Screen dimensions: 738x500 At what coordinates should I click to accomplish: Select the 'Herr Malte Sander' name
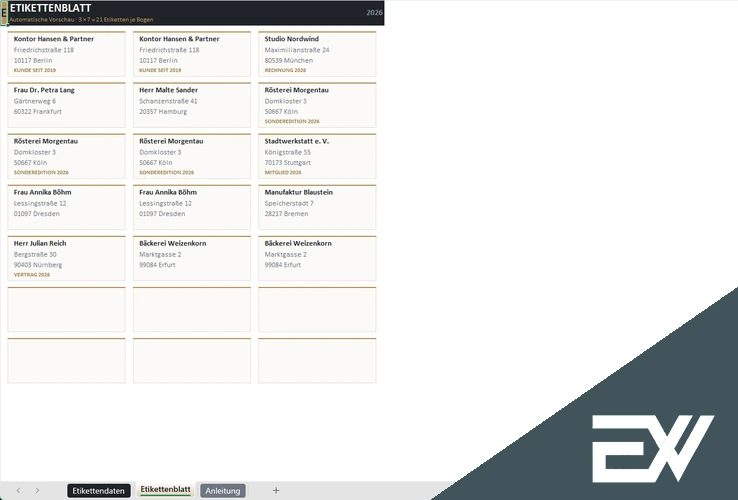(168, 90)
